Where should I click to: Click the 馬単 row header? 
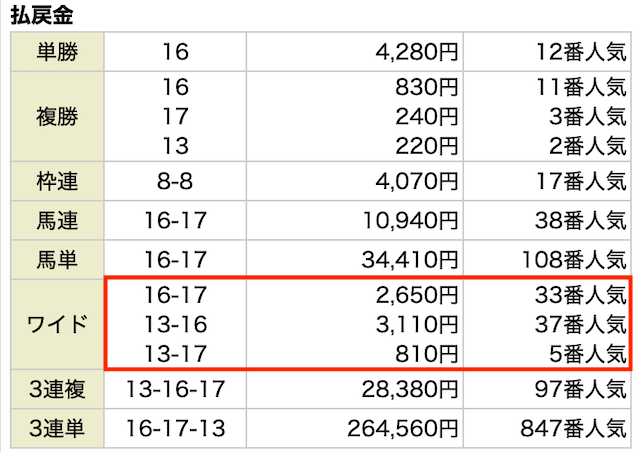coord(57,259)
